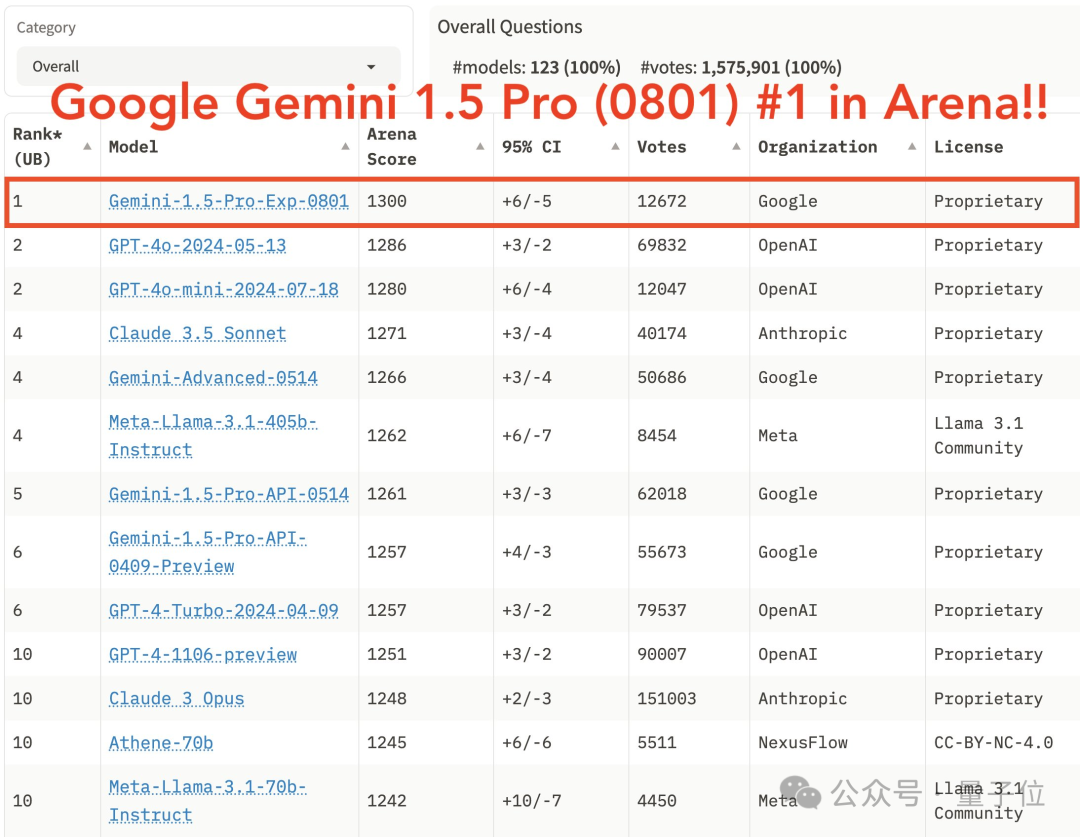The height and width of the screenshot is (837, 1080).
Task: Sort by Rank column arrow
Action: coord(87,146)
